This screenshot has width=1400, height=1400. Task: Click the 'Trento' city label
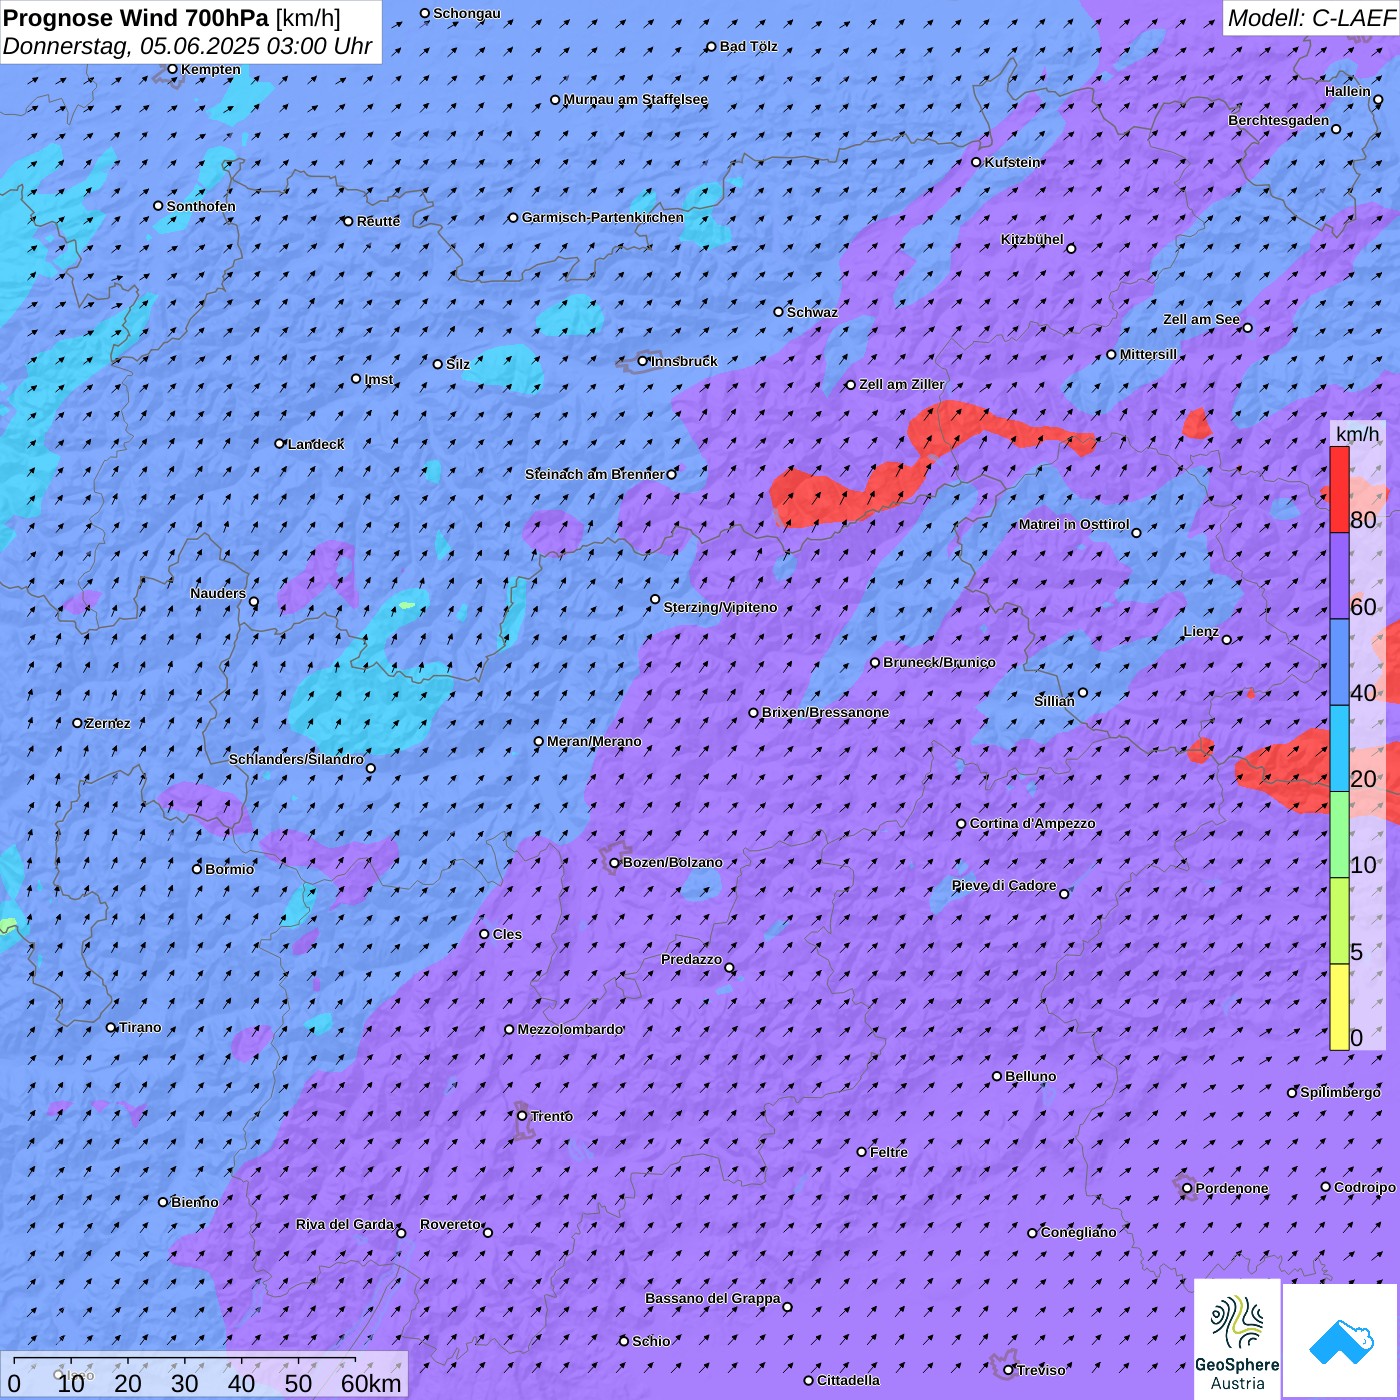coord(551,1116)
